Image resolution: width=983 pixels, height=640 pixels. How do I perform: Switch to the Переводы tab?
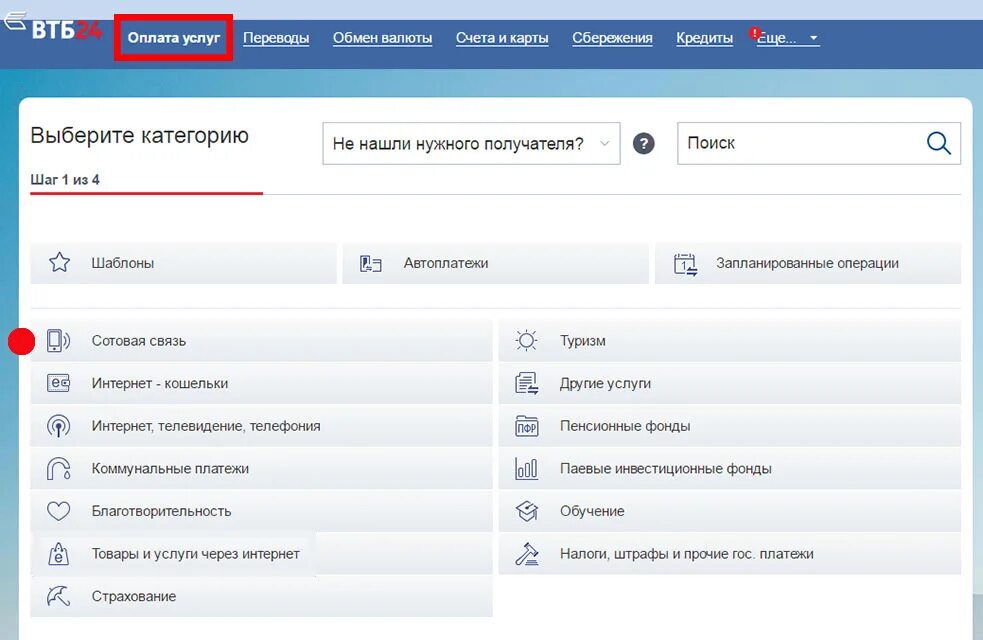pos(276,37)
